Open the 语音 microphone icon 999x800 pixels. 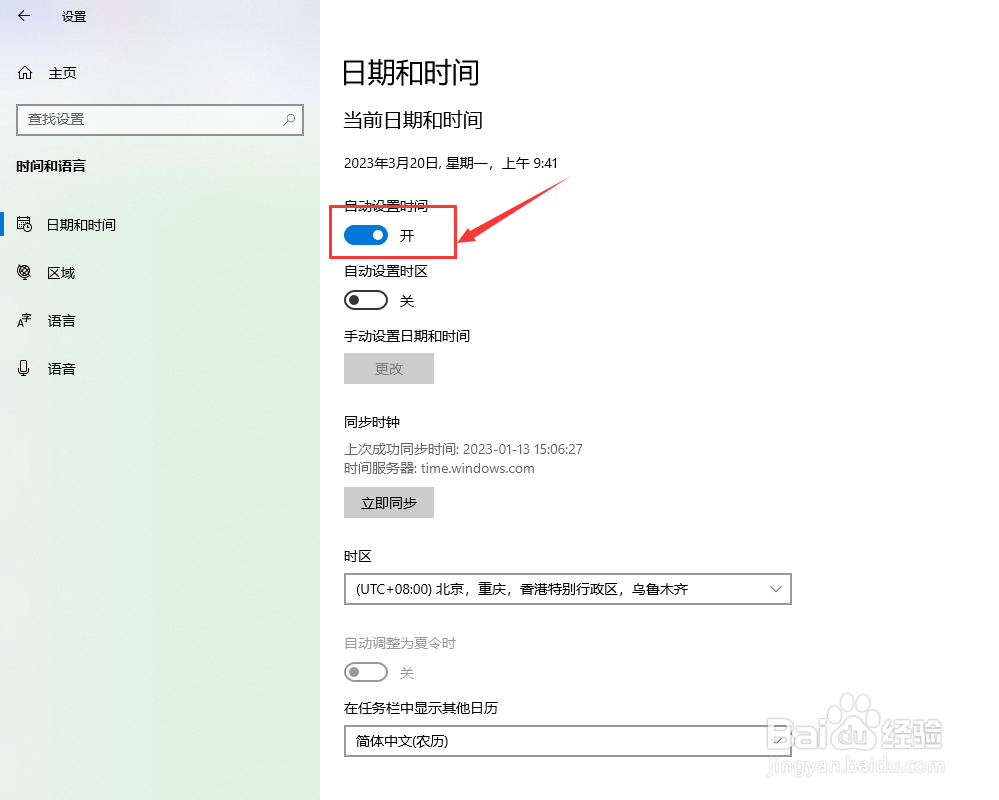coord(24,368)
